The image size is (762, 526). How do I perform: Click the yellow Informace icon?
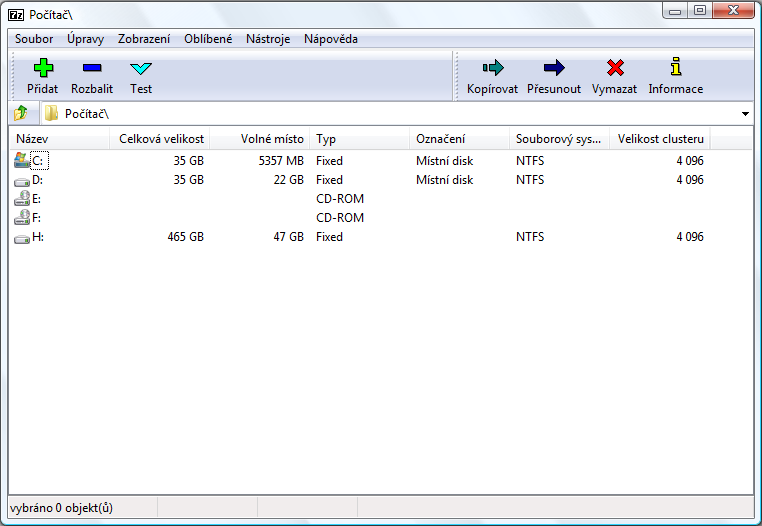click(x=675, y=67)
